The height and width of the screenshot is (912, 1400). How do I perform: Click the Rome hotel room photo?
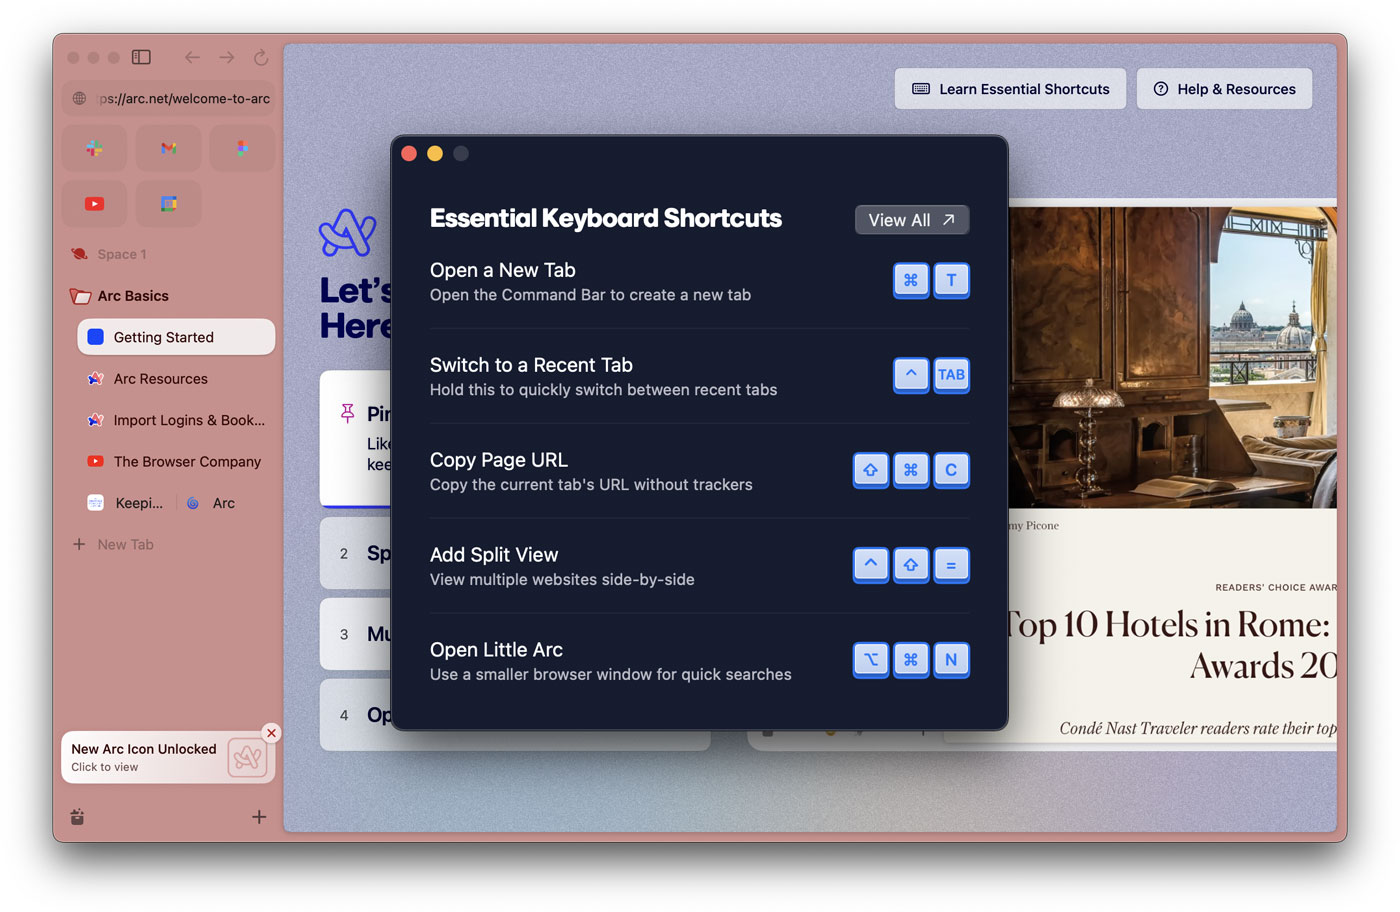click(x=1172, y=357)
